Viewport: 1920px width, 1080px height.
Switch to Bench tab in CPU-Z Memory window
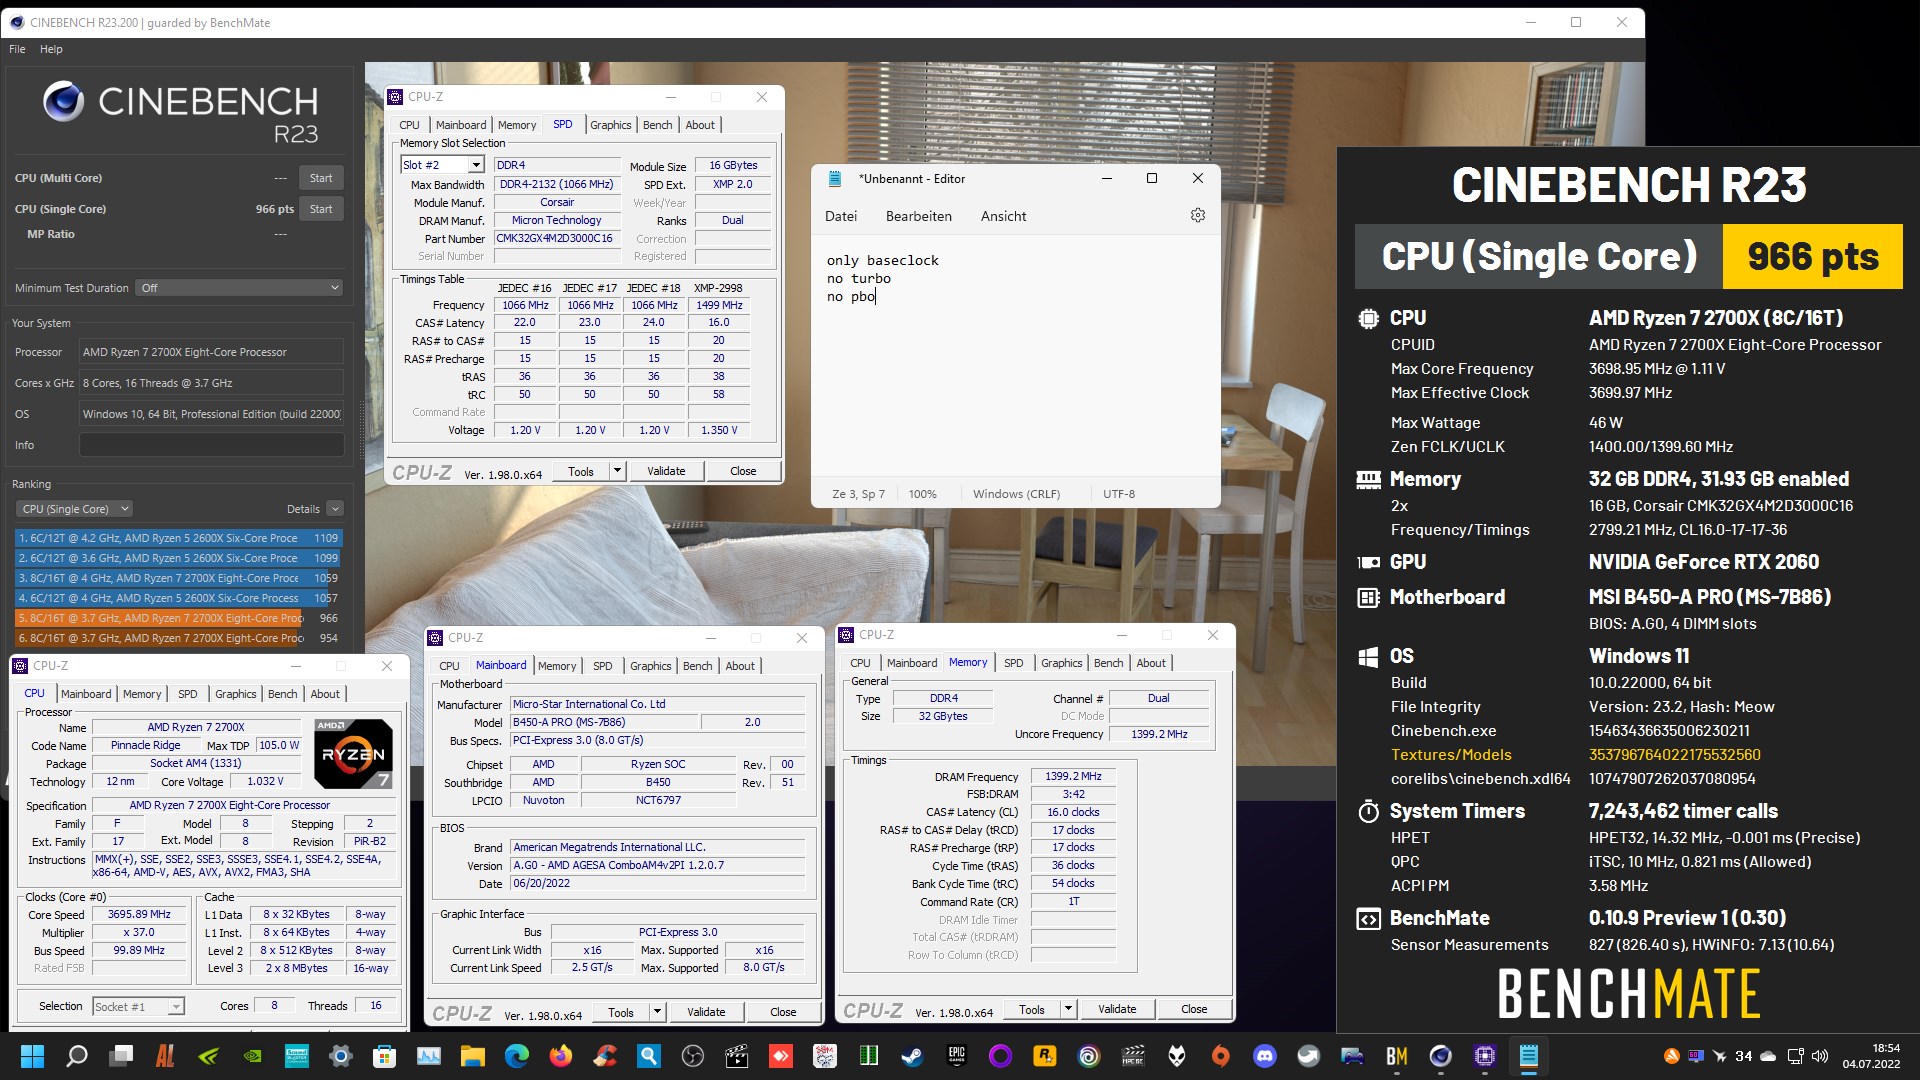pos(1108,663)
